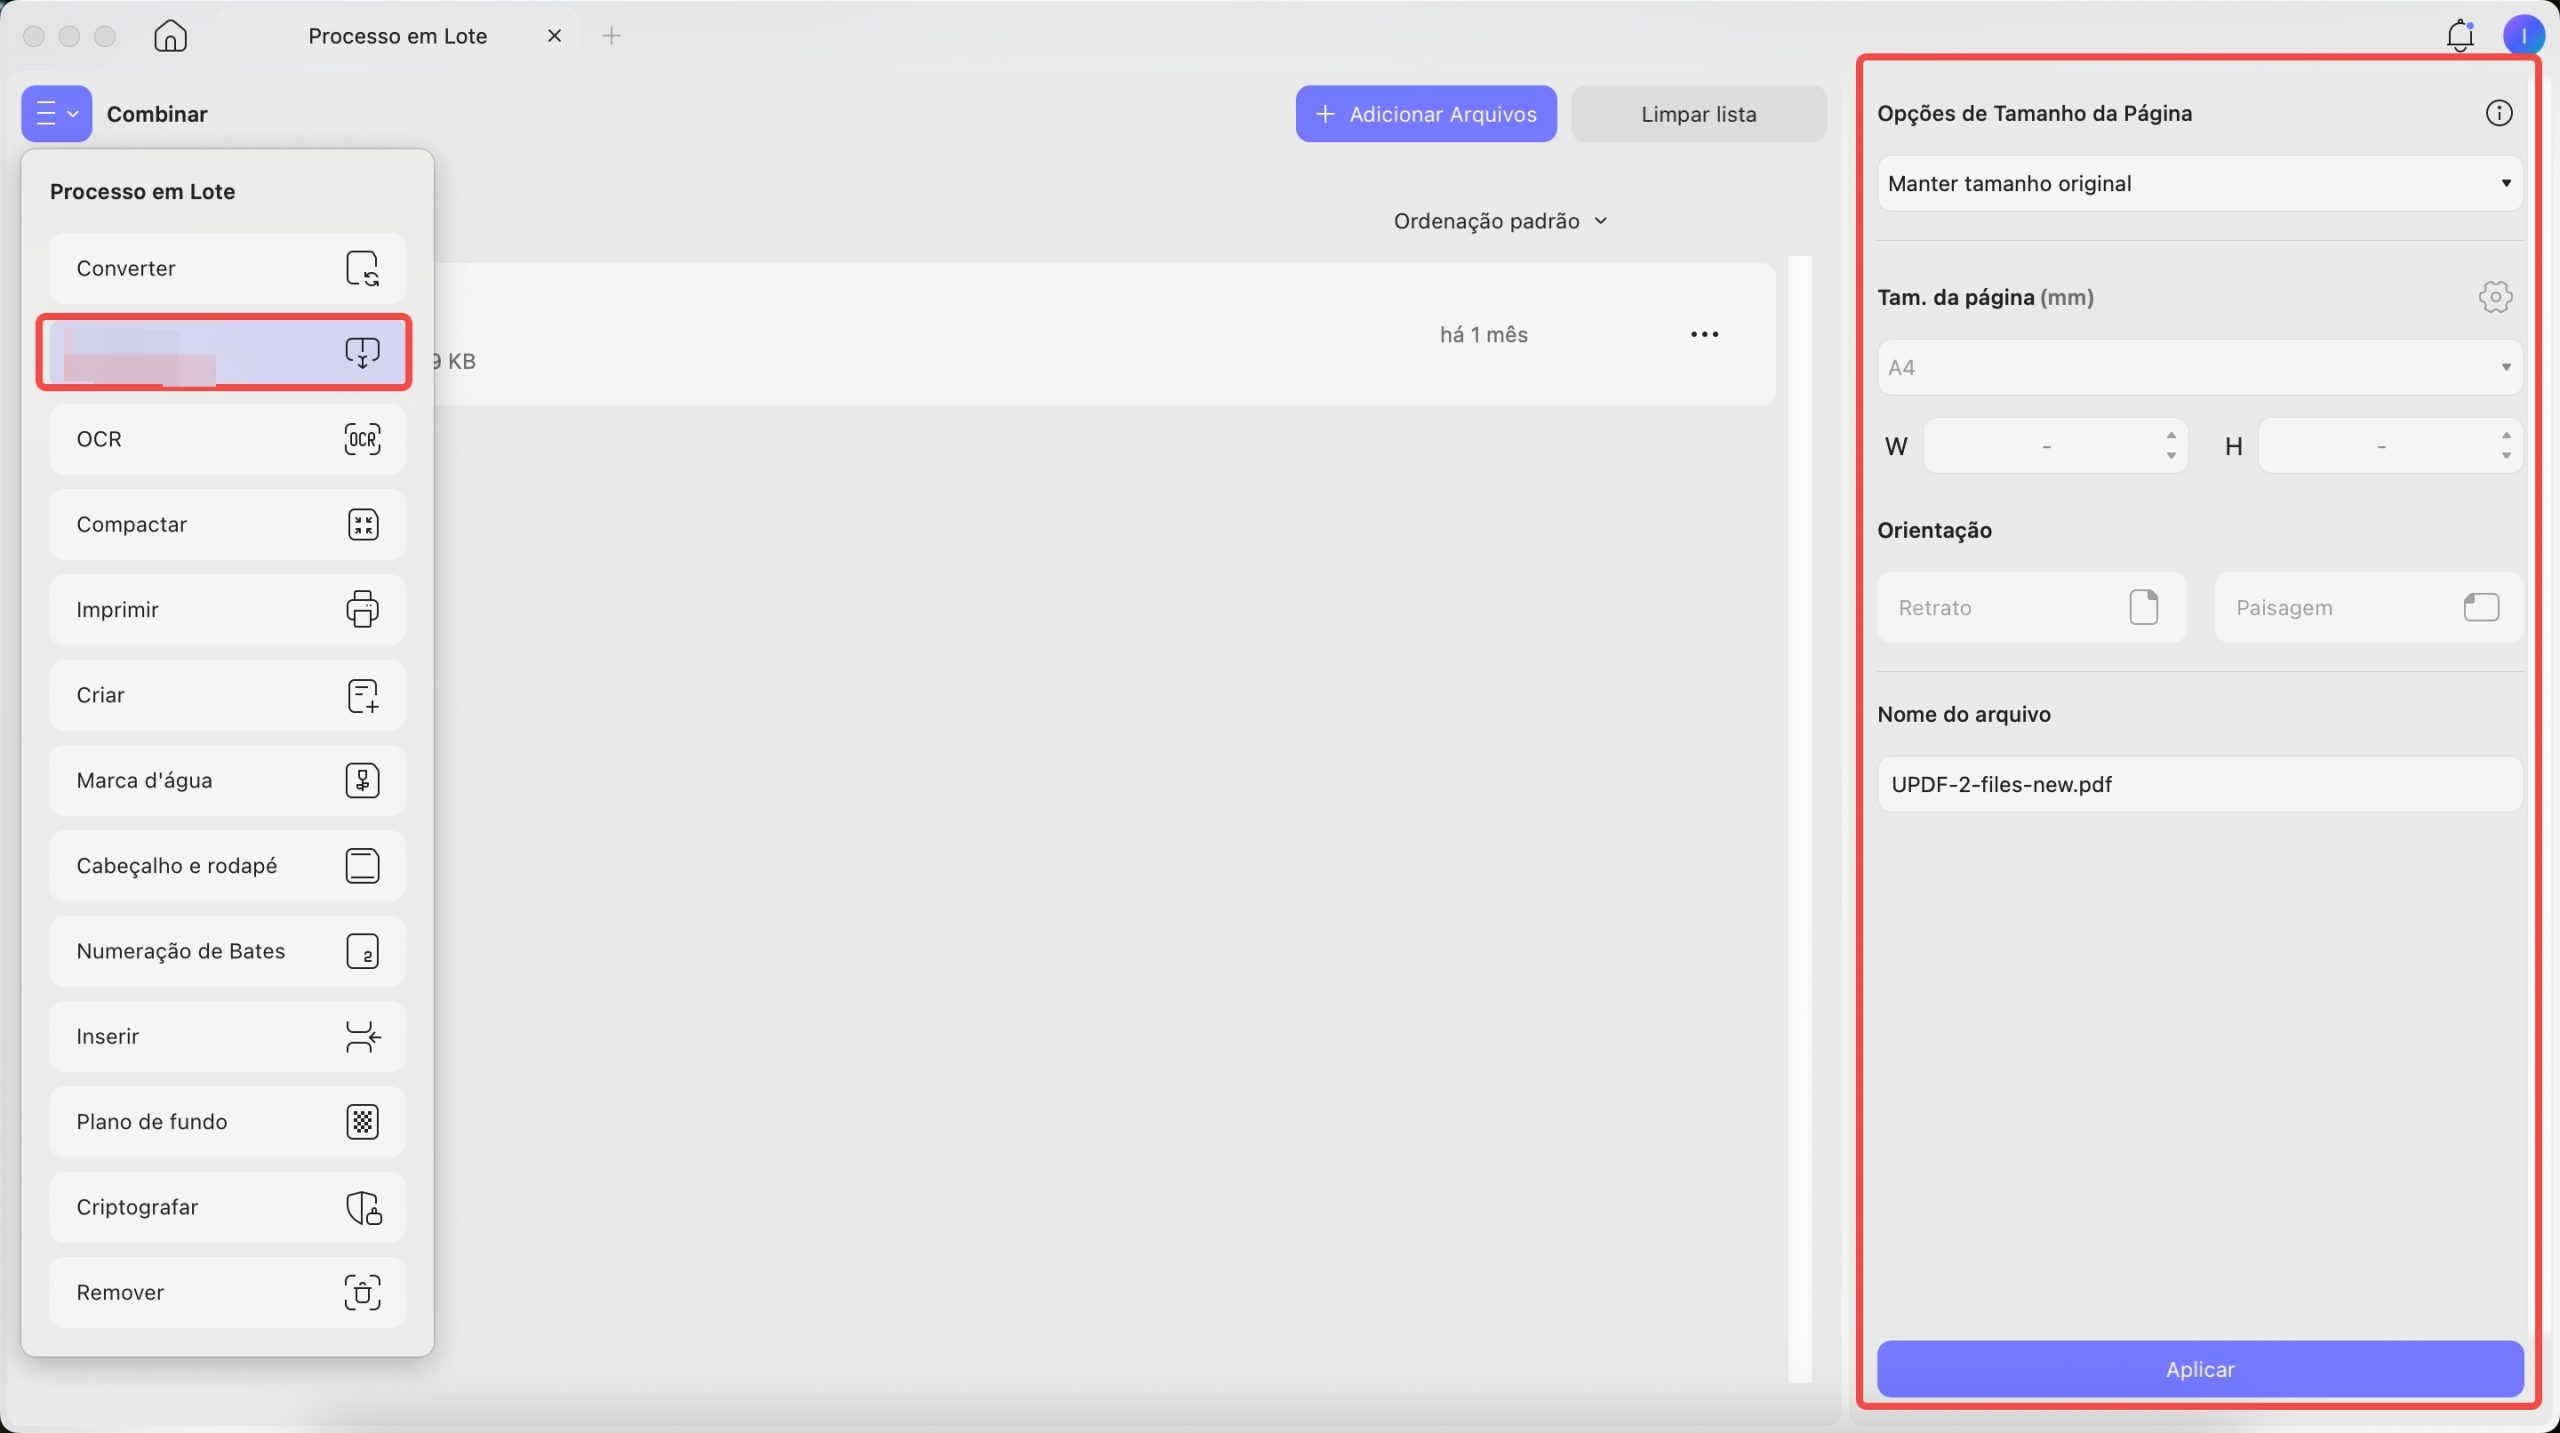The width and height of the screenshot is (2560, 1433).
Task: Open page size settings gear icon
Action: [2495, 297]
